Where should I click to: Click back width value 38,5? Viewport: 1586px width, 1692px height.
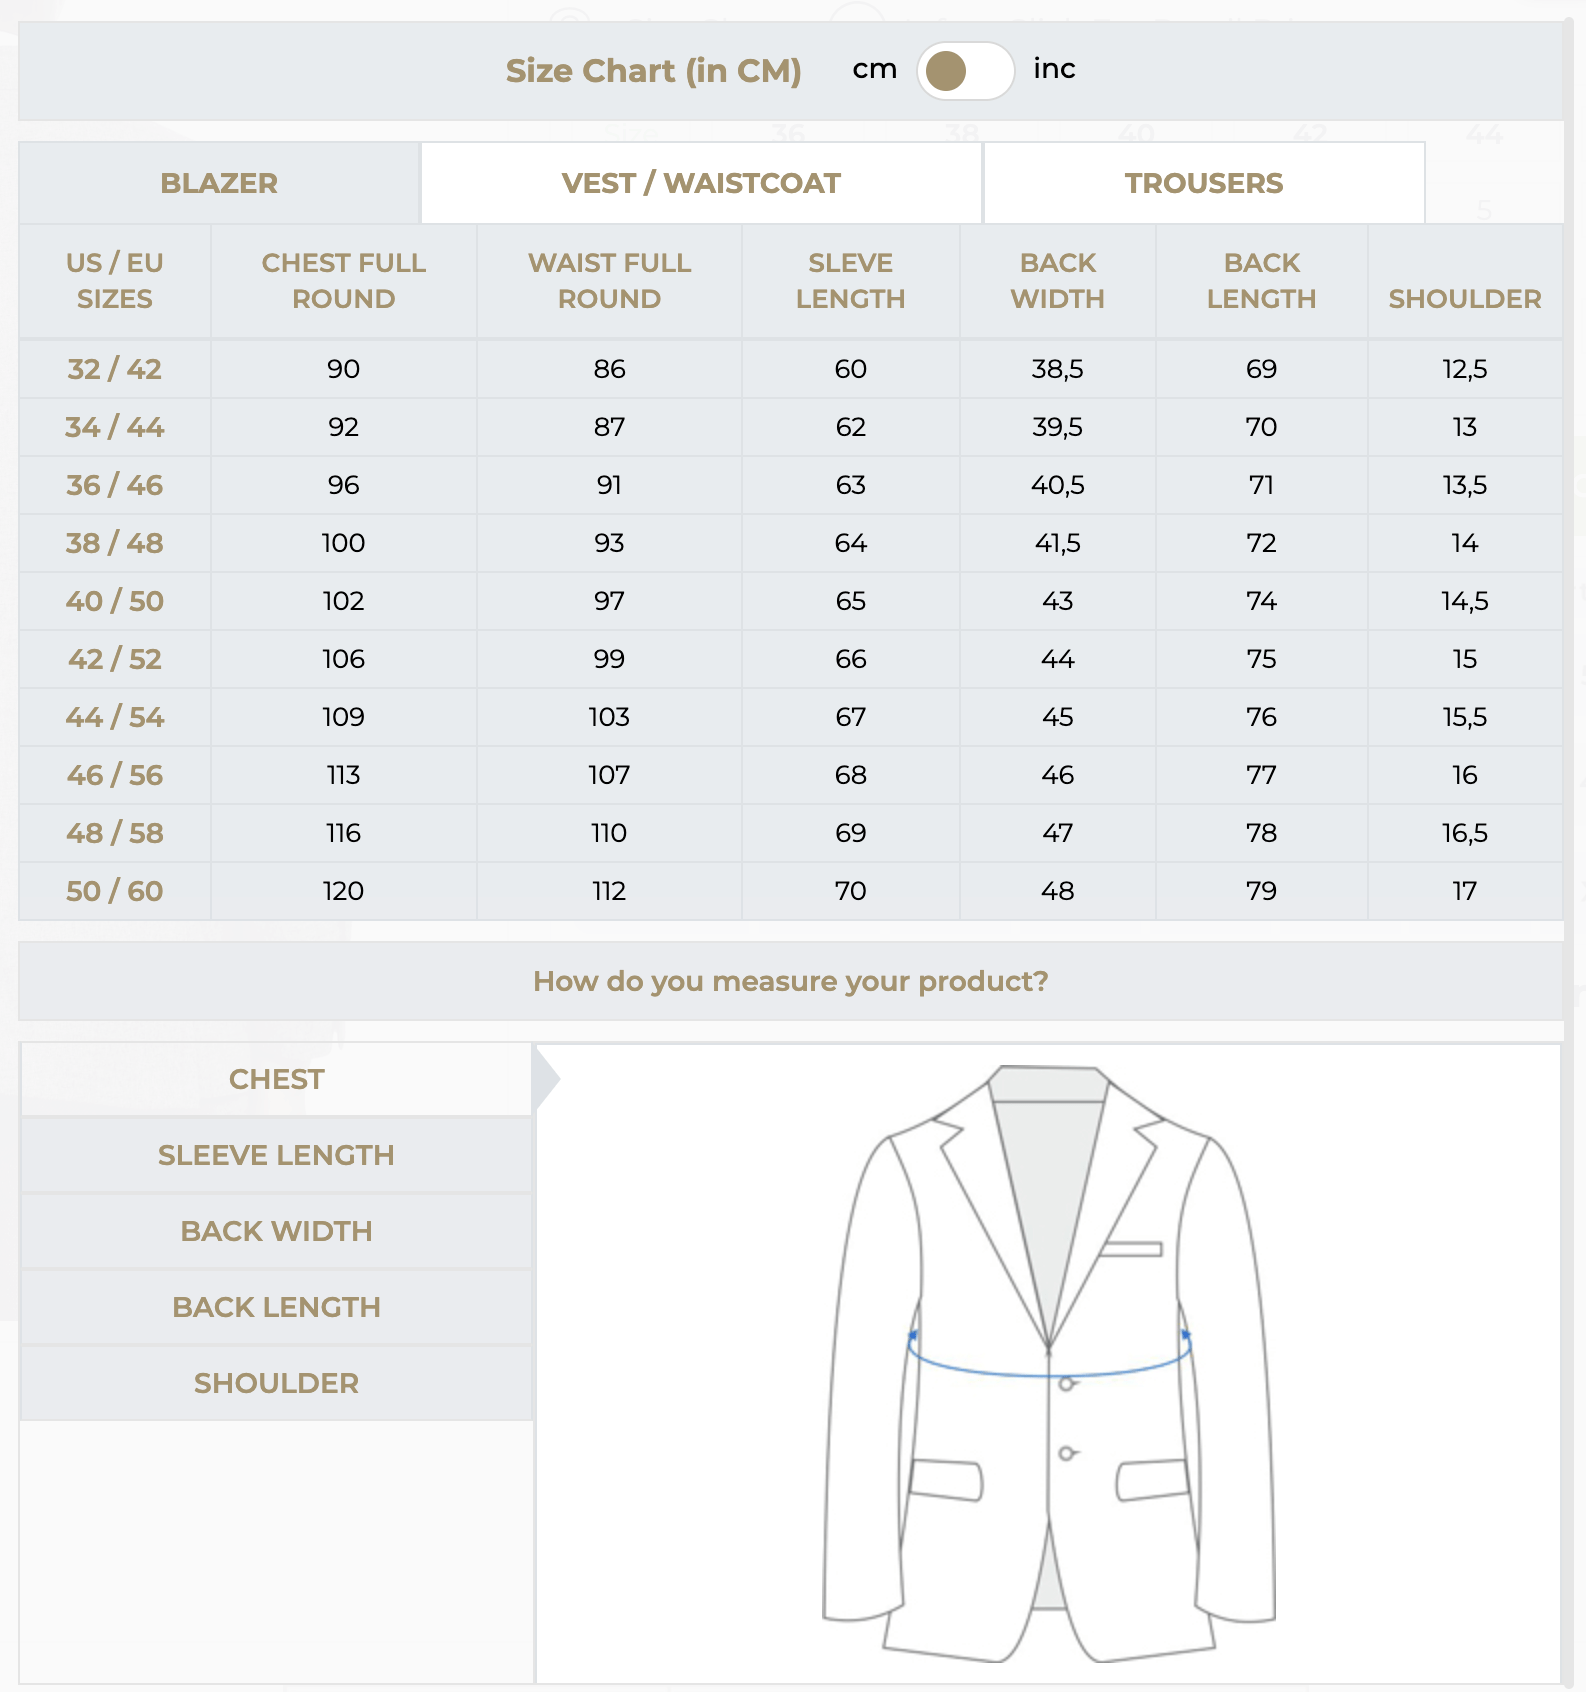coord(1058,369)
